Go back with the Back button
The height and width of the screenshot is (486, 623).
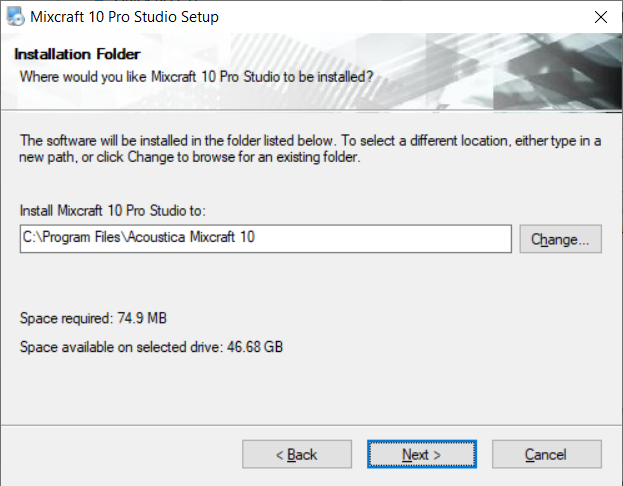click(x=296, y=454)
